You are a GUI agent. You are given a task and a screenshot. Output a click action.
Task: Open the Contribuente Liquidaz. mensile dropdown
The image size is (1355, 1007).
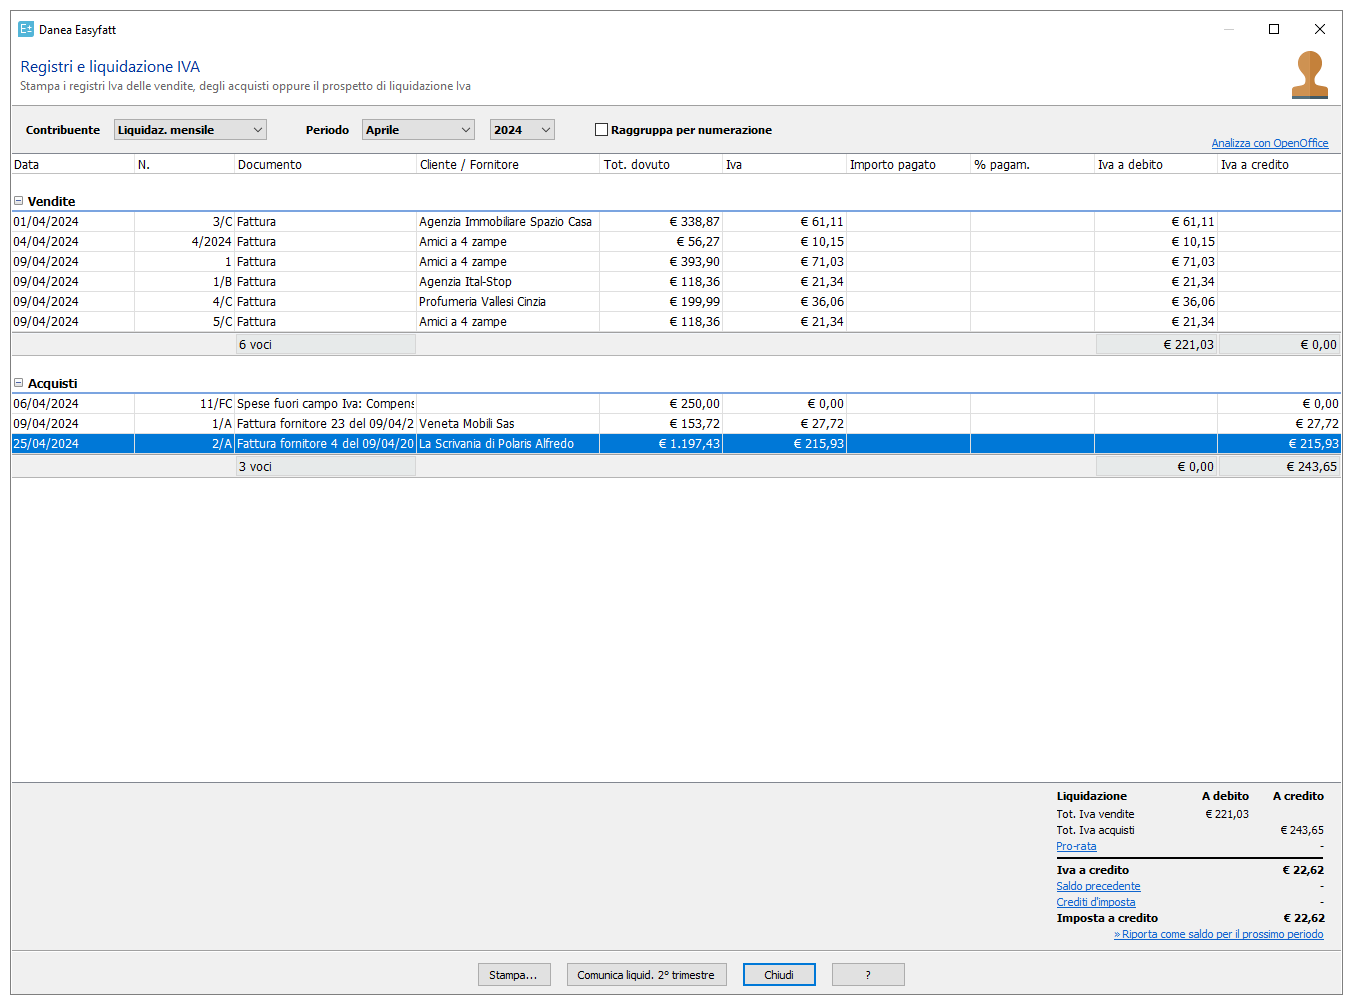[x=190, y=130]
